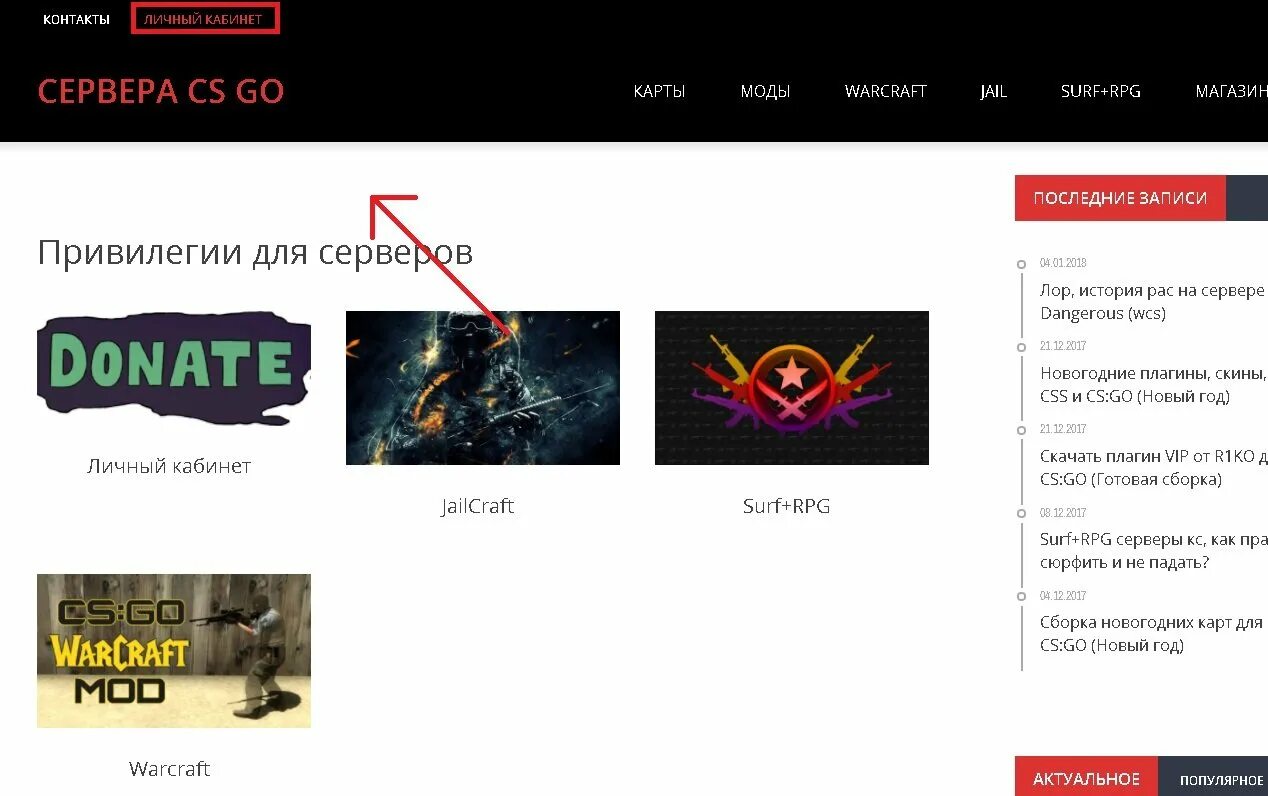Open the Личный кабинет caption under Donate
This screenshot has width=1268, height=796.
(169, 466)
